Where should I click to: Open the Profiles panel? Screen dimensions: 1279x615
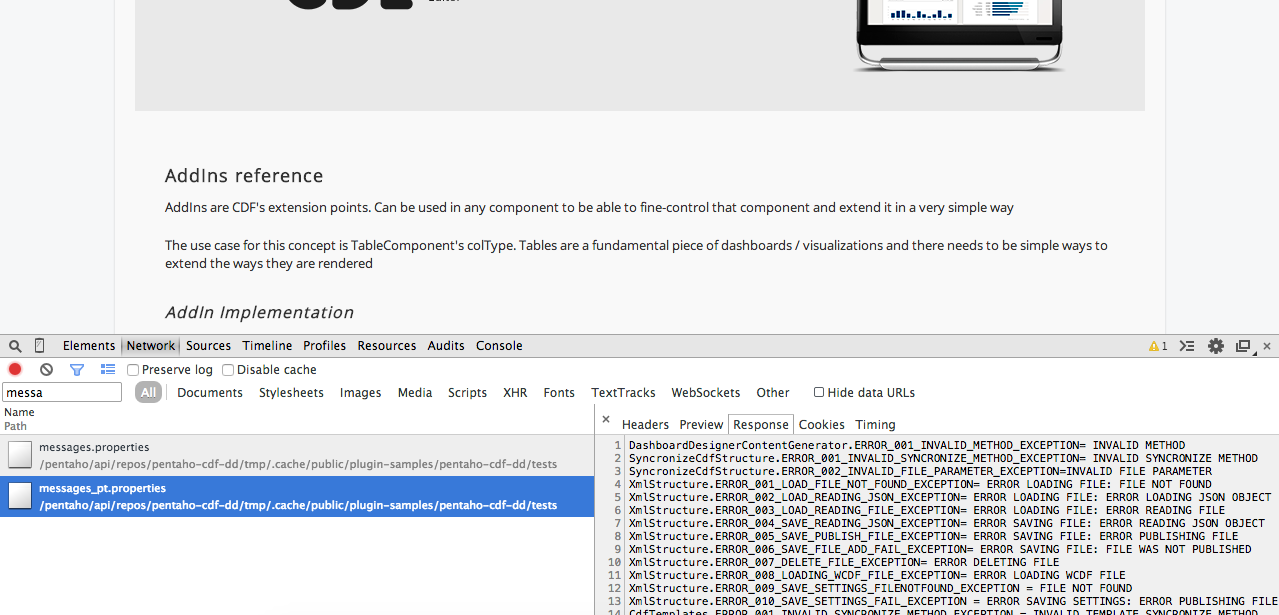pos(325,346)
